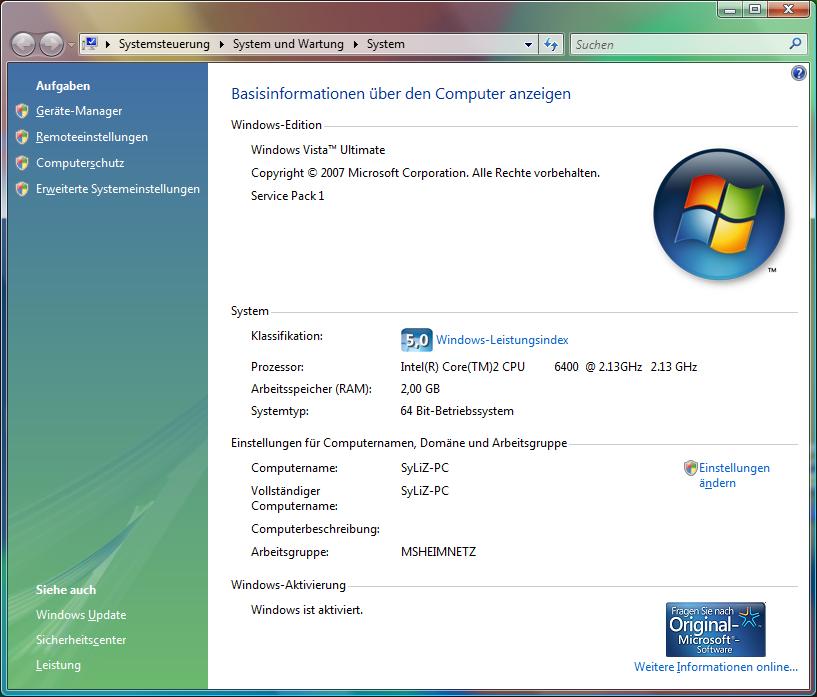This screenshot has width=817, height=697.
Task: Expand the arrow before the System breadcrumb
Action: click(x=356, y=44)
